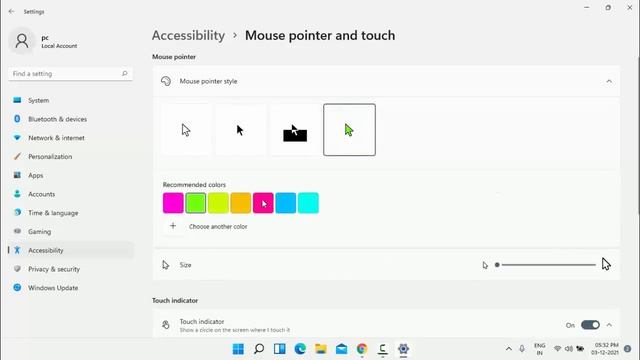Open taskbar Search
This screenshot has height=360, width=640.
pyautogui.click(x=259, y=349)
